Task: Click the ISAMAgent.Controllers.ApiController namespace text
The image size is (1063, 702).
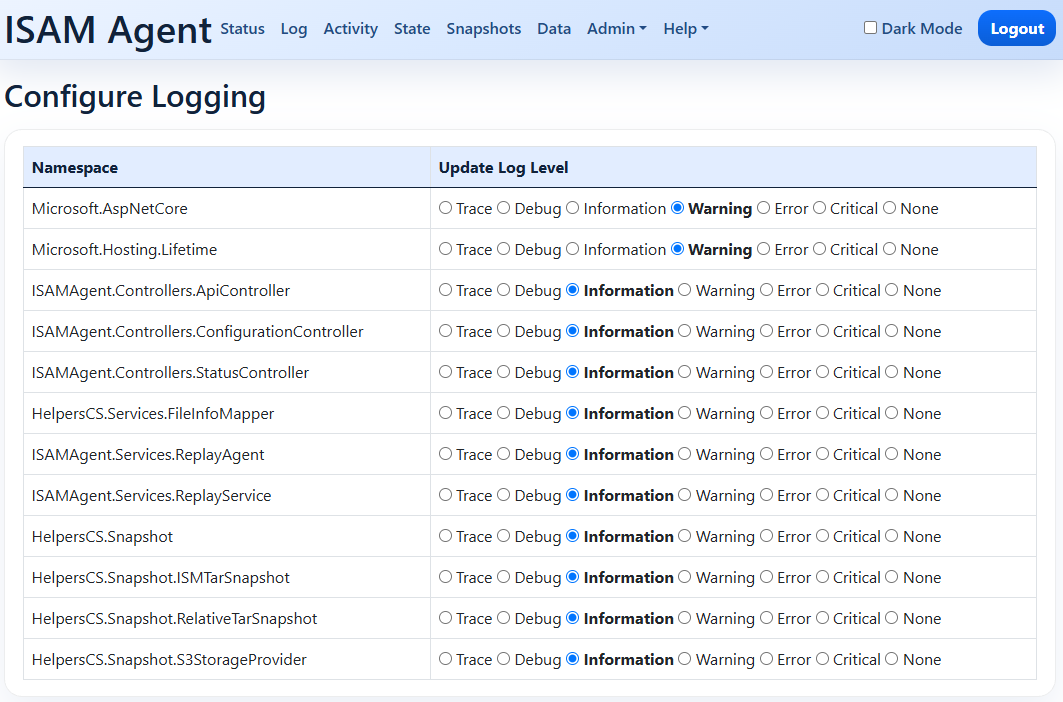Action: point(161,291)
